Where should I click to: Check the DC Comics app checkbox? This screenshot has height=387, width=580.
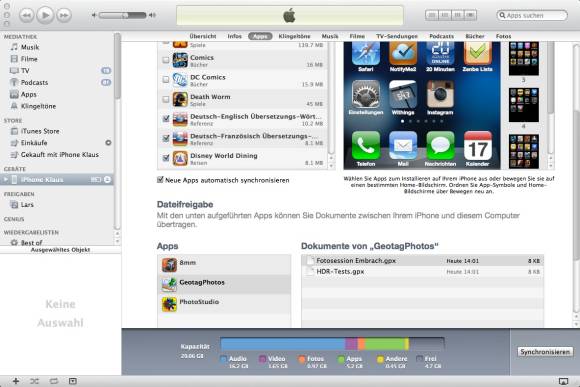166,80
